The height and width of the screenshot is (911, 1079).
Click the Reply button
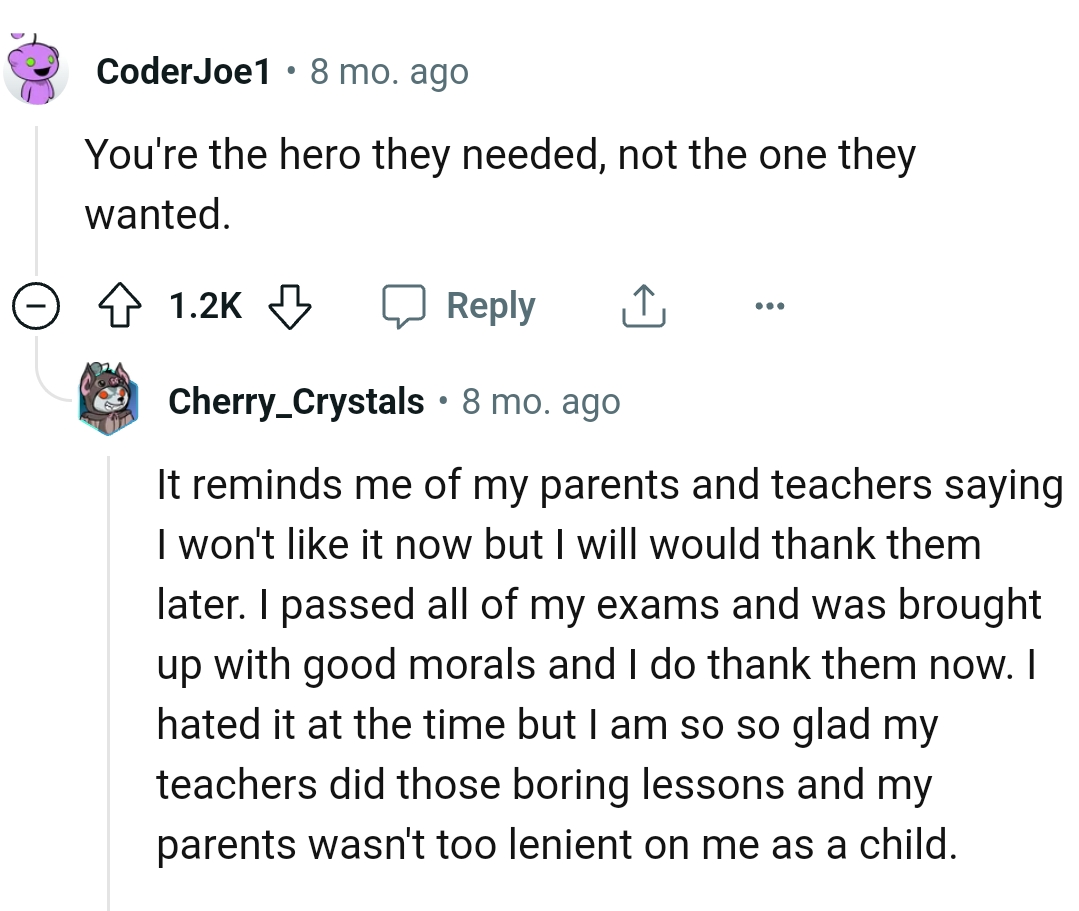490,306
